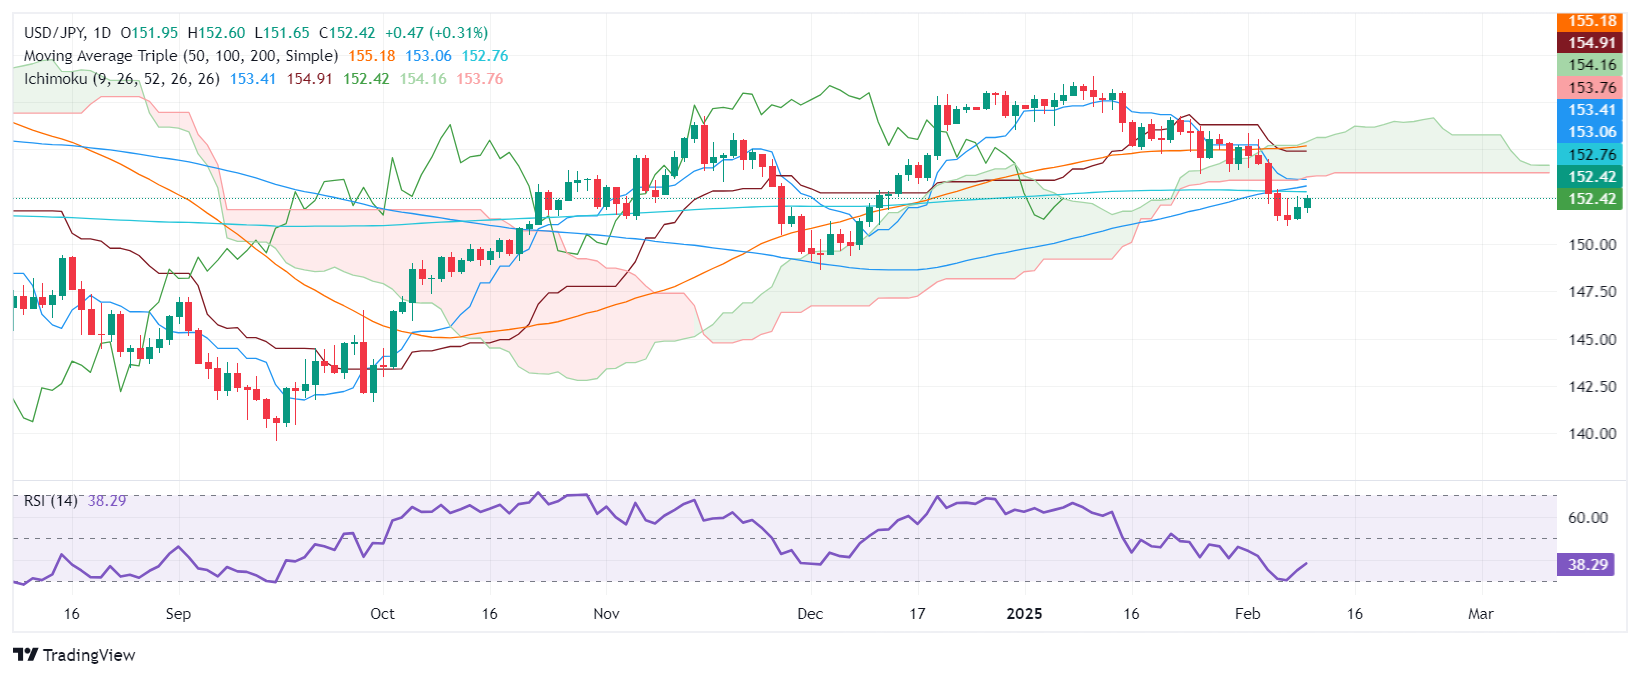Click the purple 38.29 RSI value label
The image size is (1640, 678).
pyautogui.click(x=1586, y=565)
